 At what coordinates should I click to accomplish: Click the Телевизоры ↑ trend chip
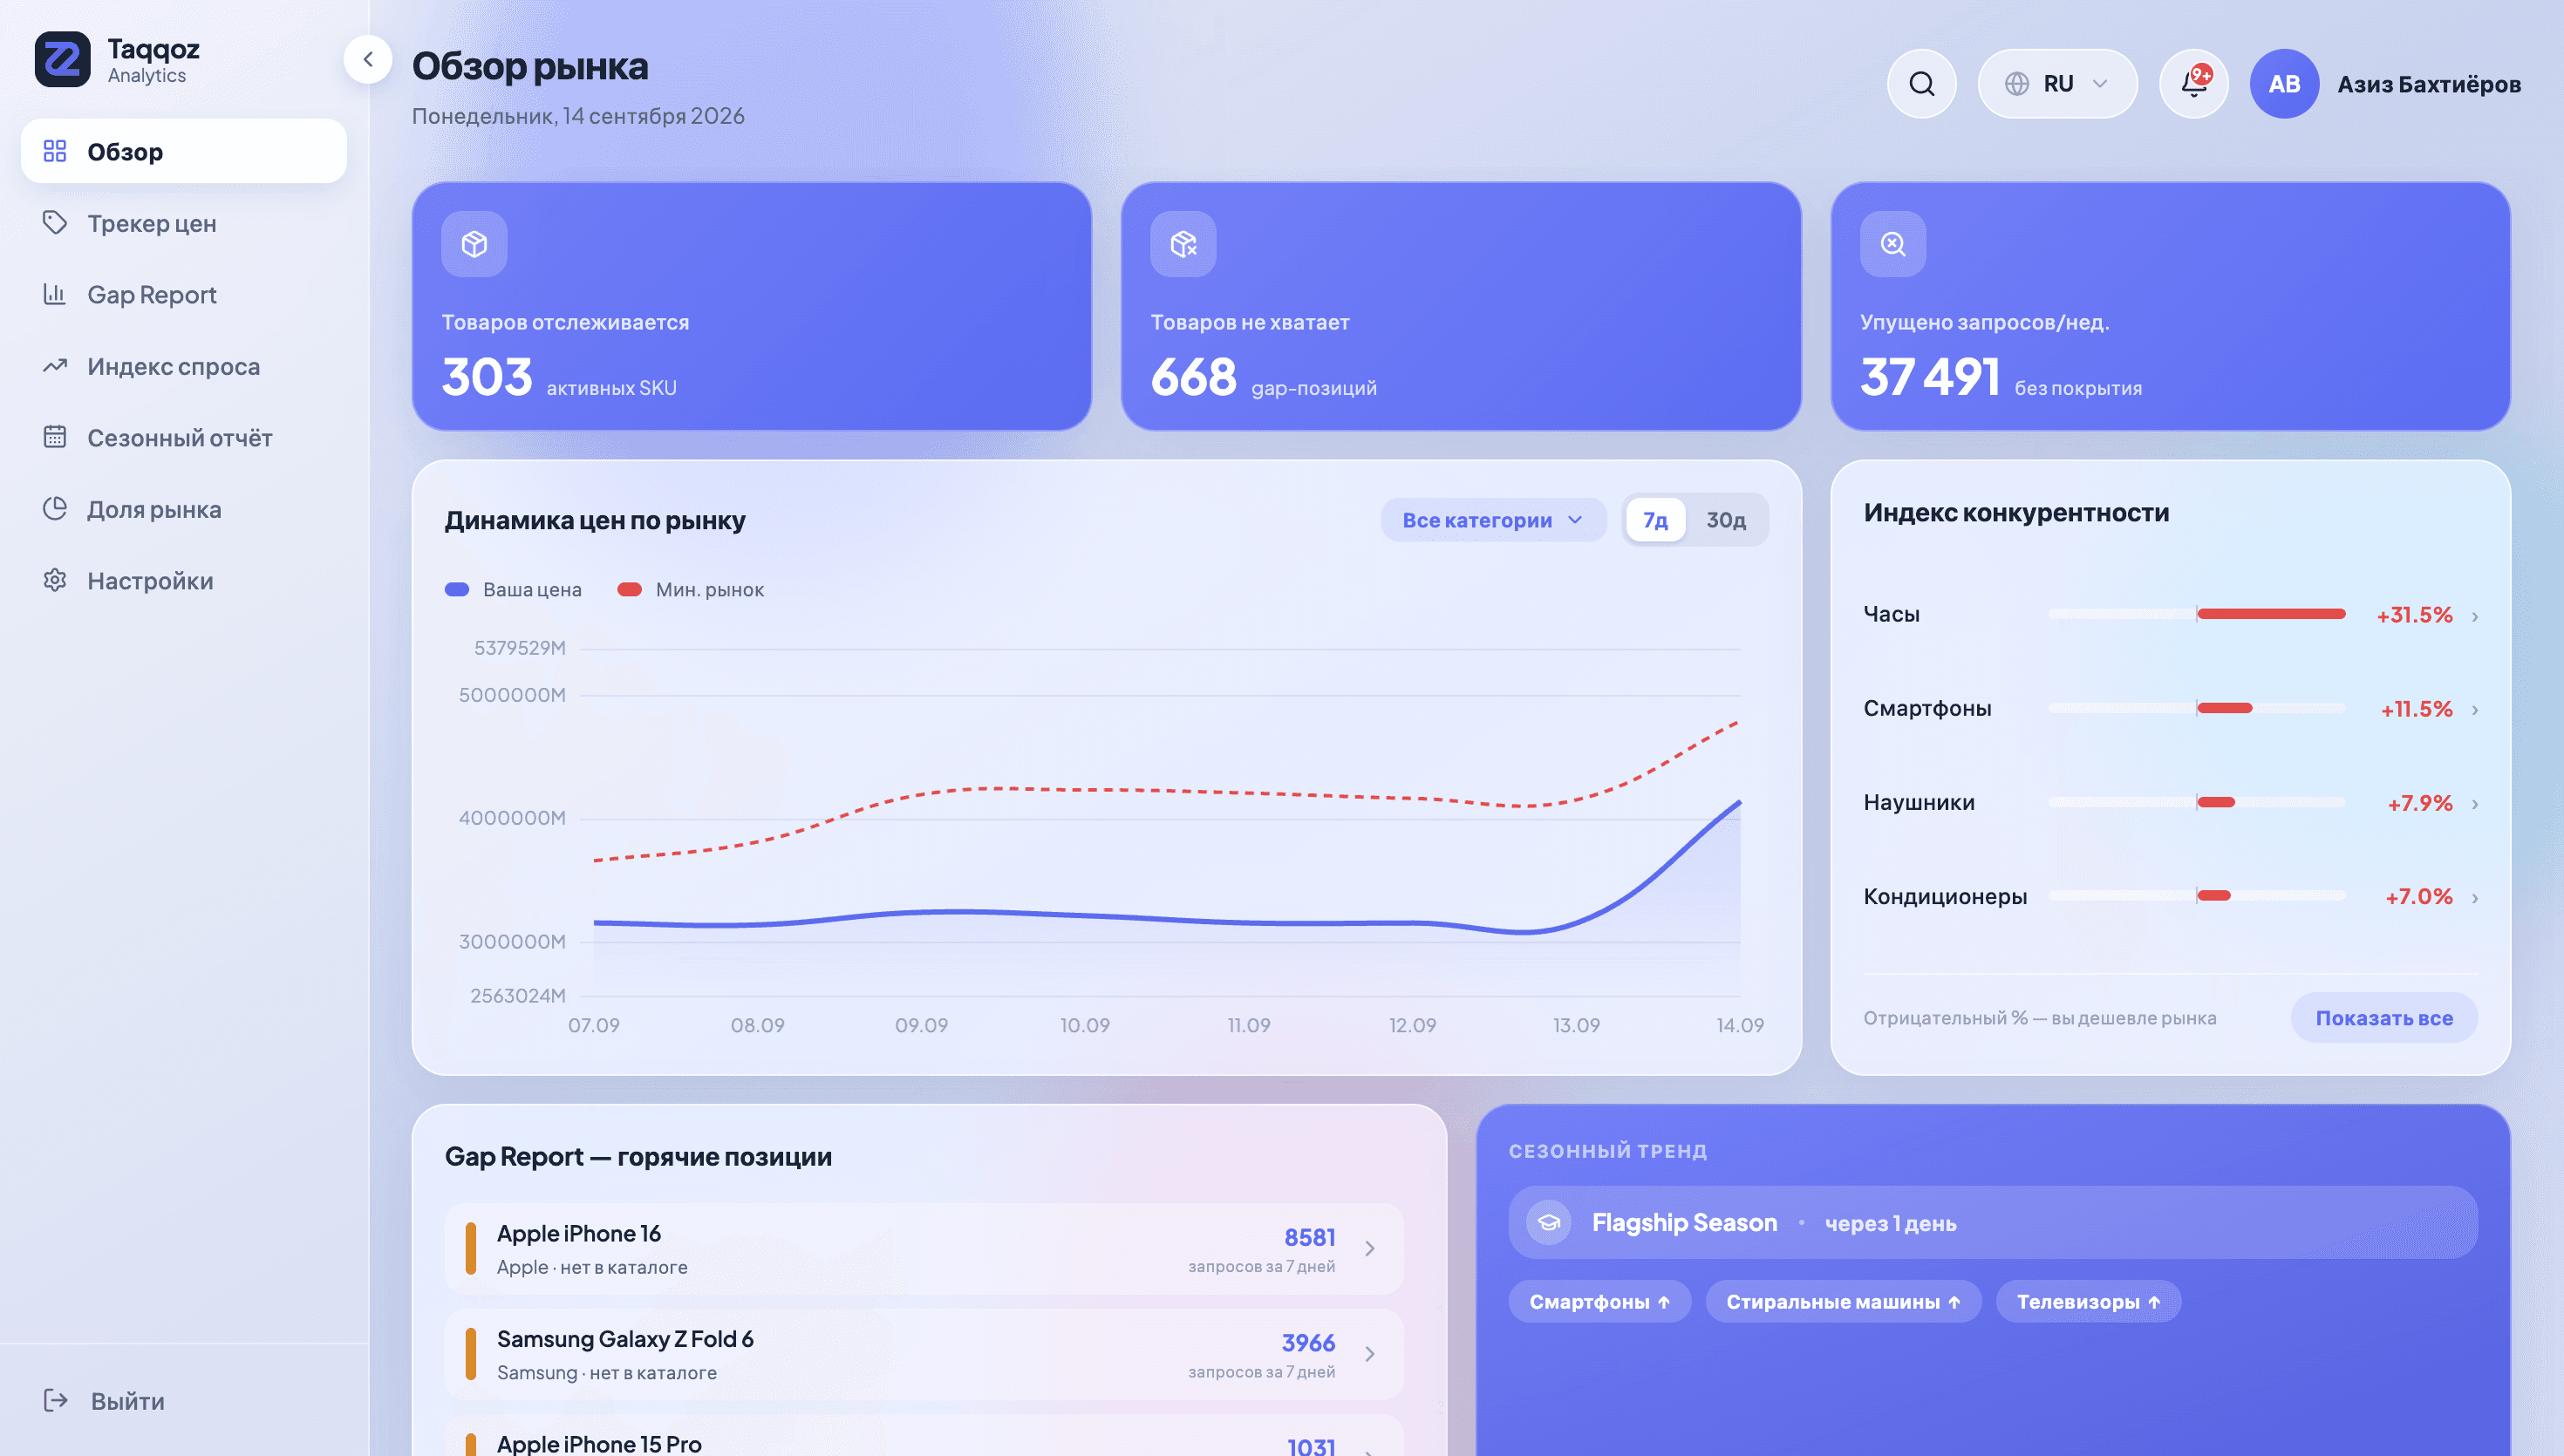(2088, 1301)
